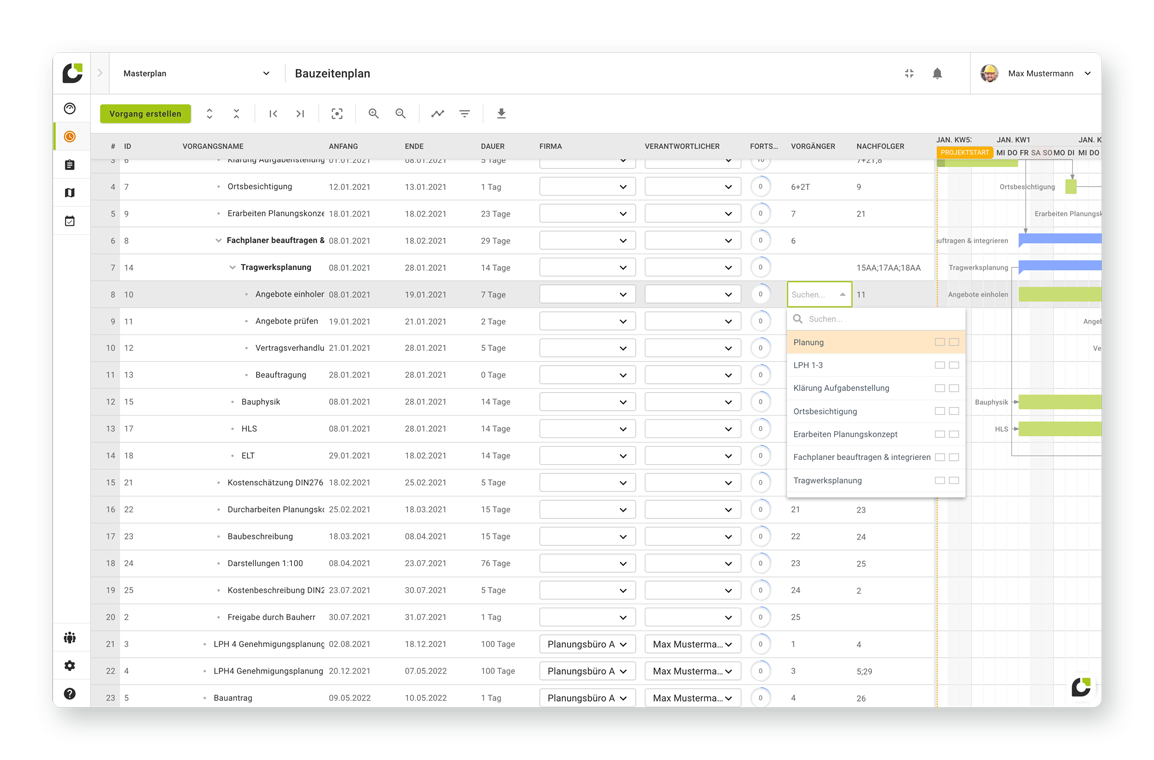Click the Vorgang erstellen button
Screen dimensions: 1154x760
click(145, 114)
